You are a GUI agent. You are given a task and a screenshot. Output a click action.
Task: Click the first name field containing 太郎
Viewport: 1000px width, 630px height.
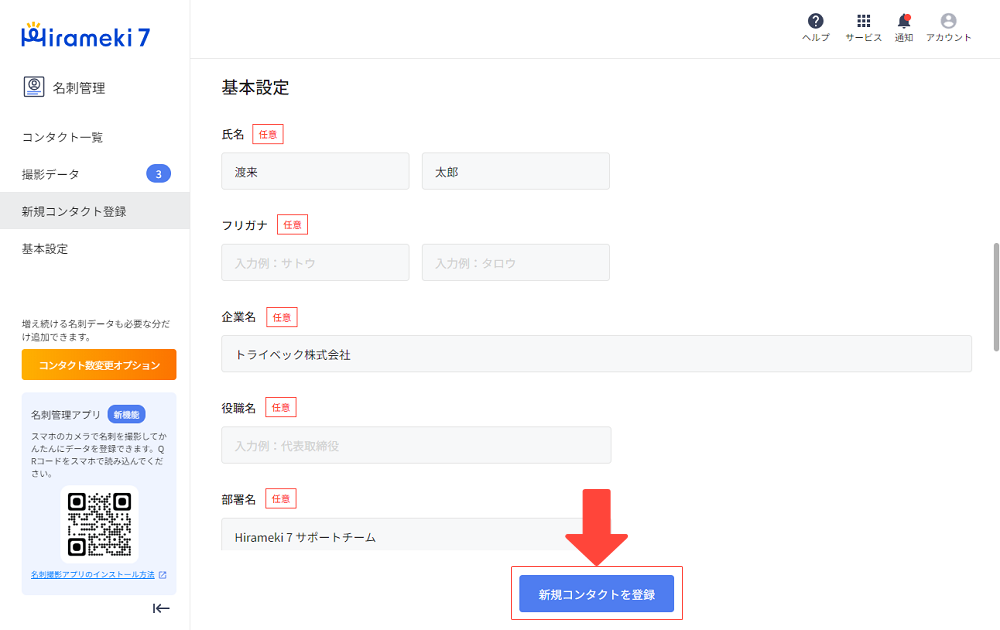point(515,172)
